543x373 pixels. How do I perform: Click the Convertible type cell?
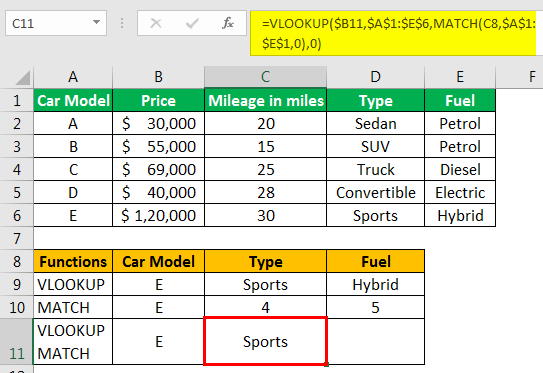(376, 192)
